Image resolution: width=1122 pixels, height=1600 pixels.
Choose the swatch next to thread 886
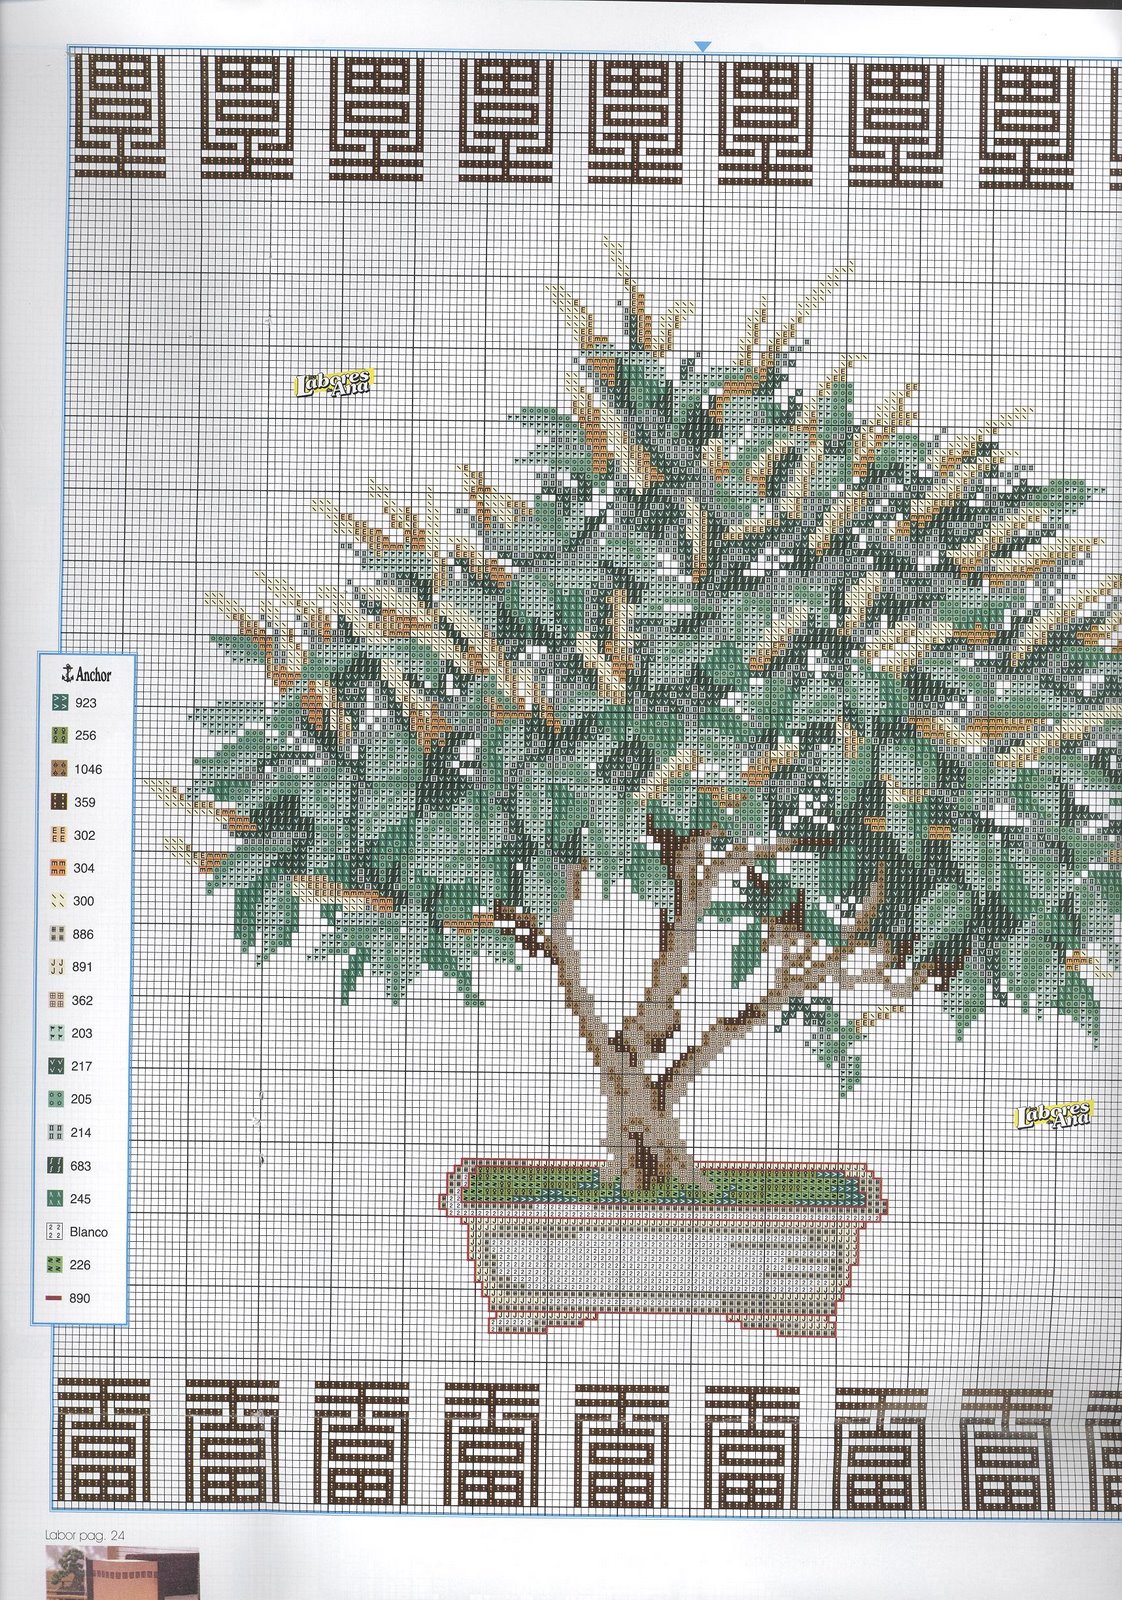click(x=57, y=934)
